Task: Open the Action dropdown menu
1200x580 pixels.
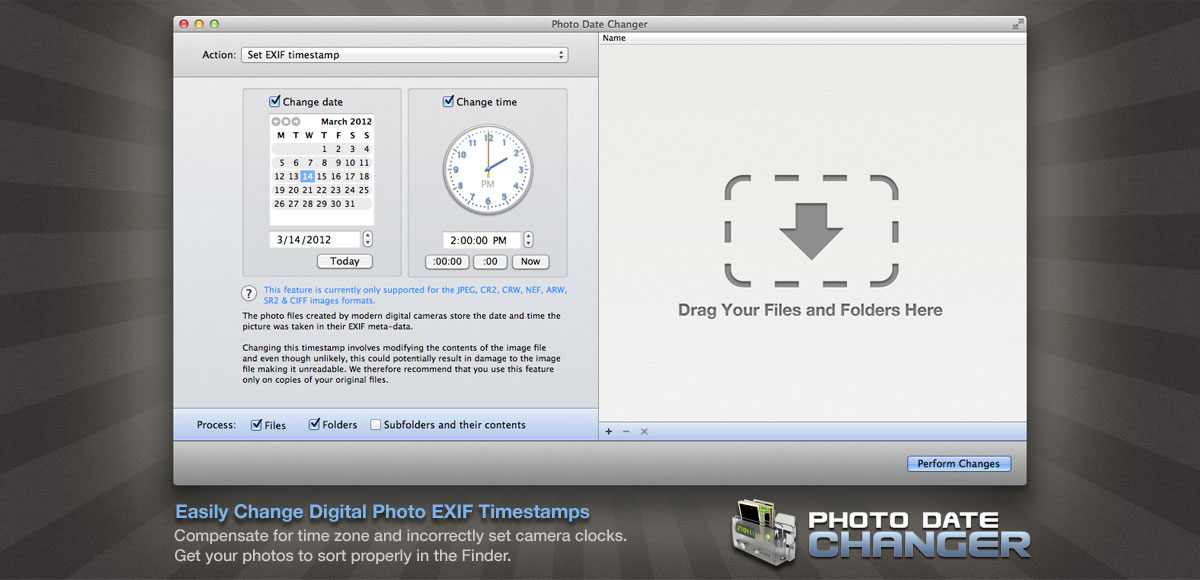Action: 404,55
